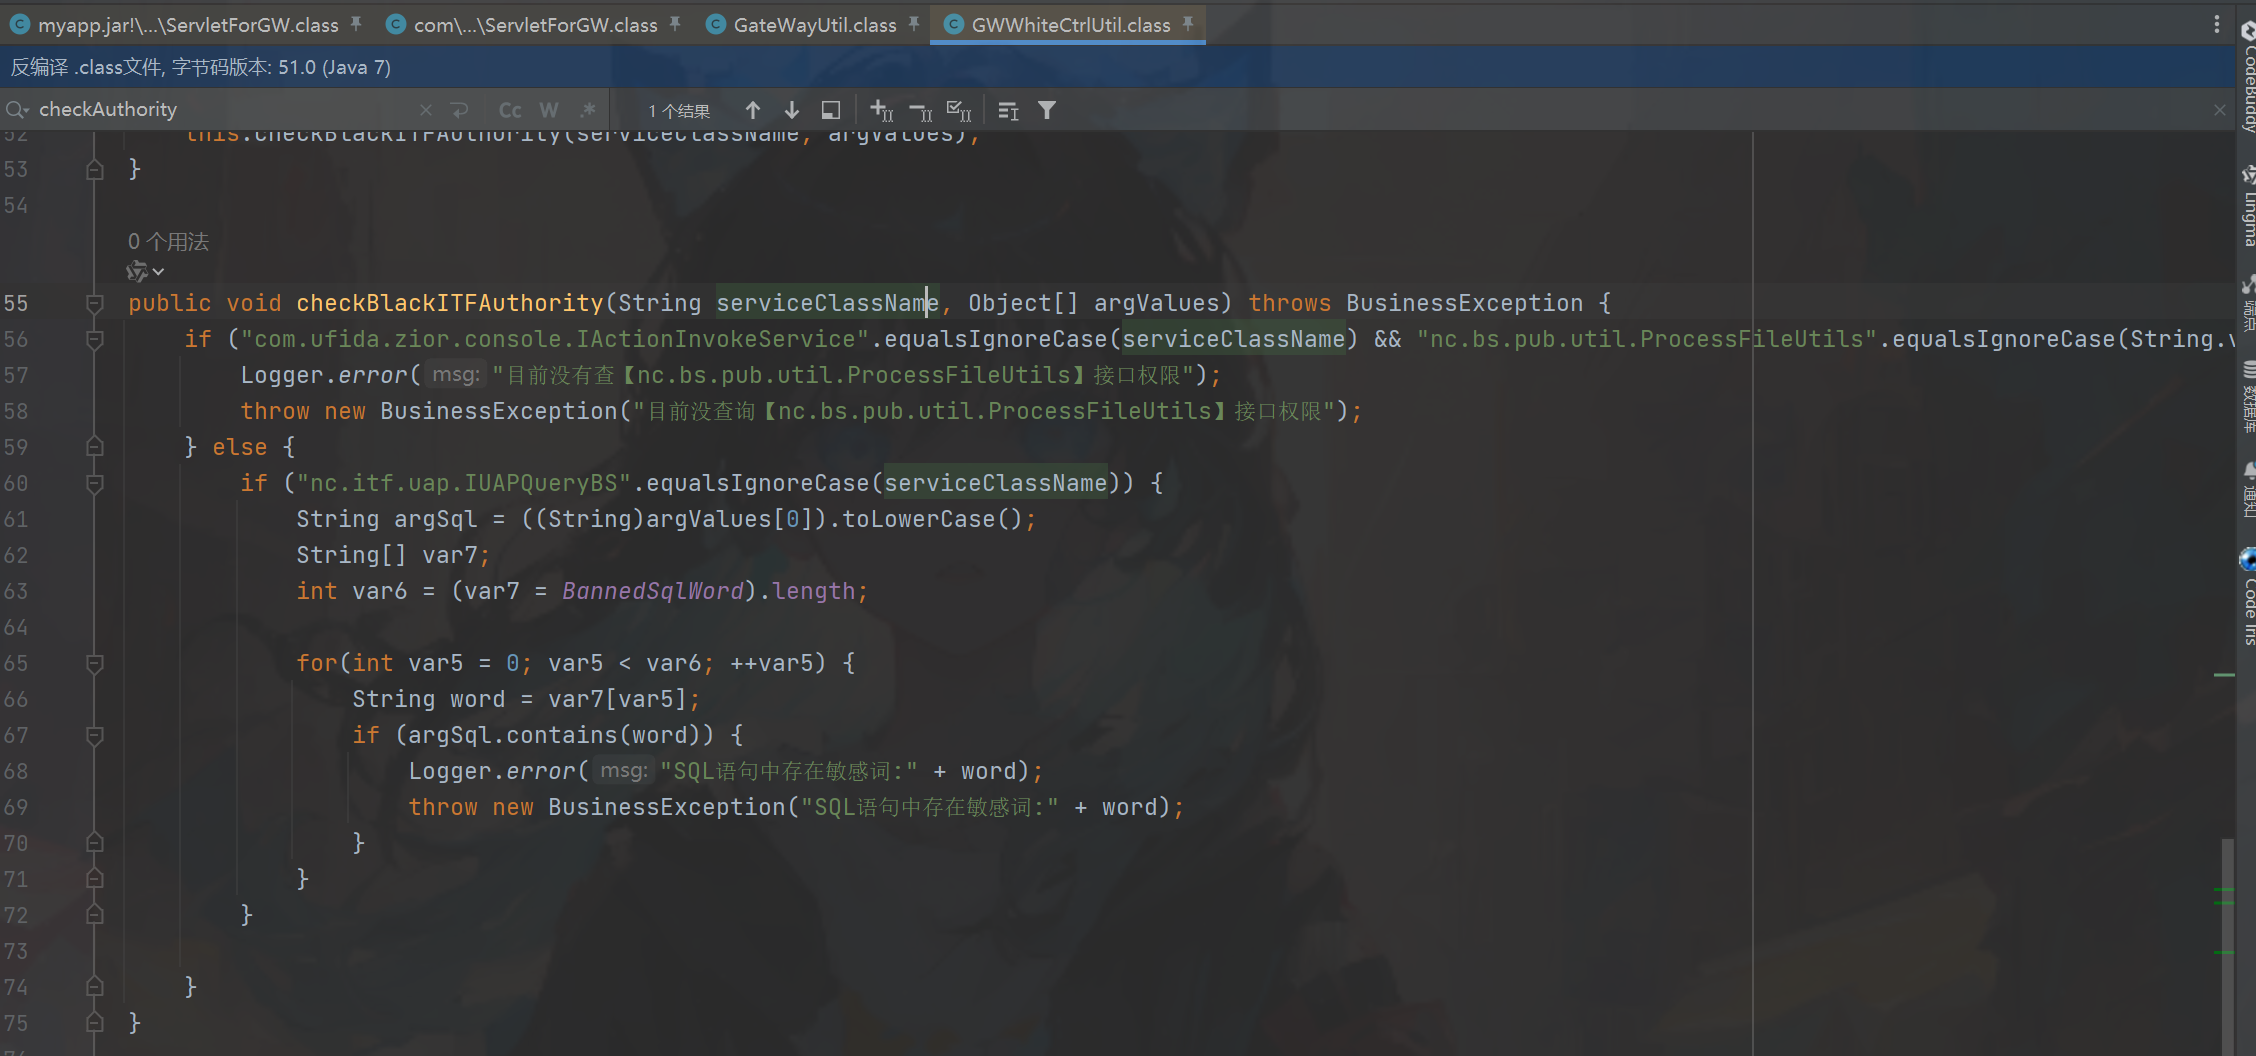Open the CodeBuddy side panel
Image resolution: width=2256 pixels, height=1056 pixels.
click(x=2247, y=80)
